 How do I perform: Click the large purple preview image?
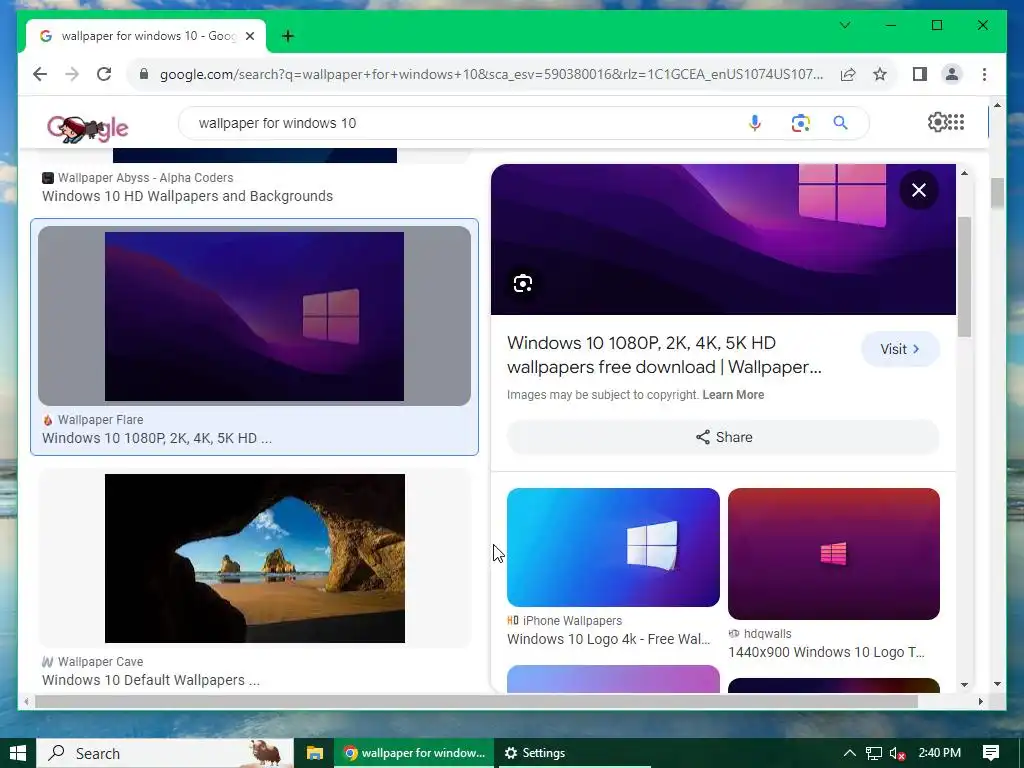[723, 239]
